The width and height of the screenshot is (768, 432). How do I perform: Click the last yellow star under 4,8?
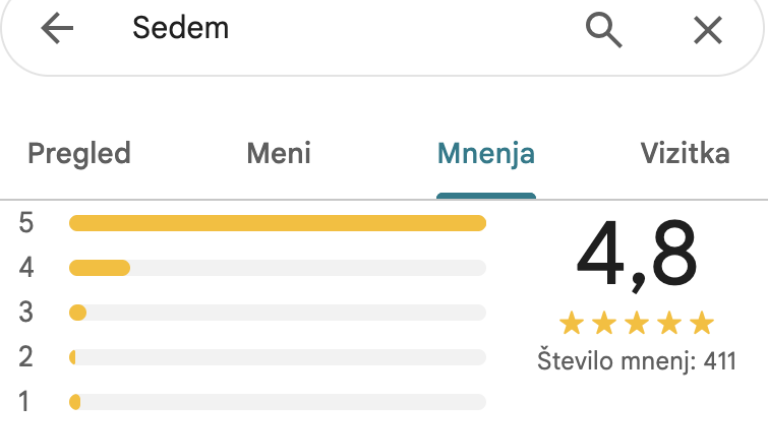click(702, 323)
